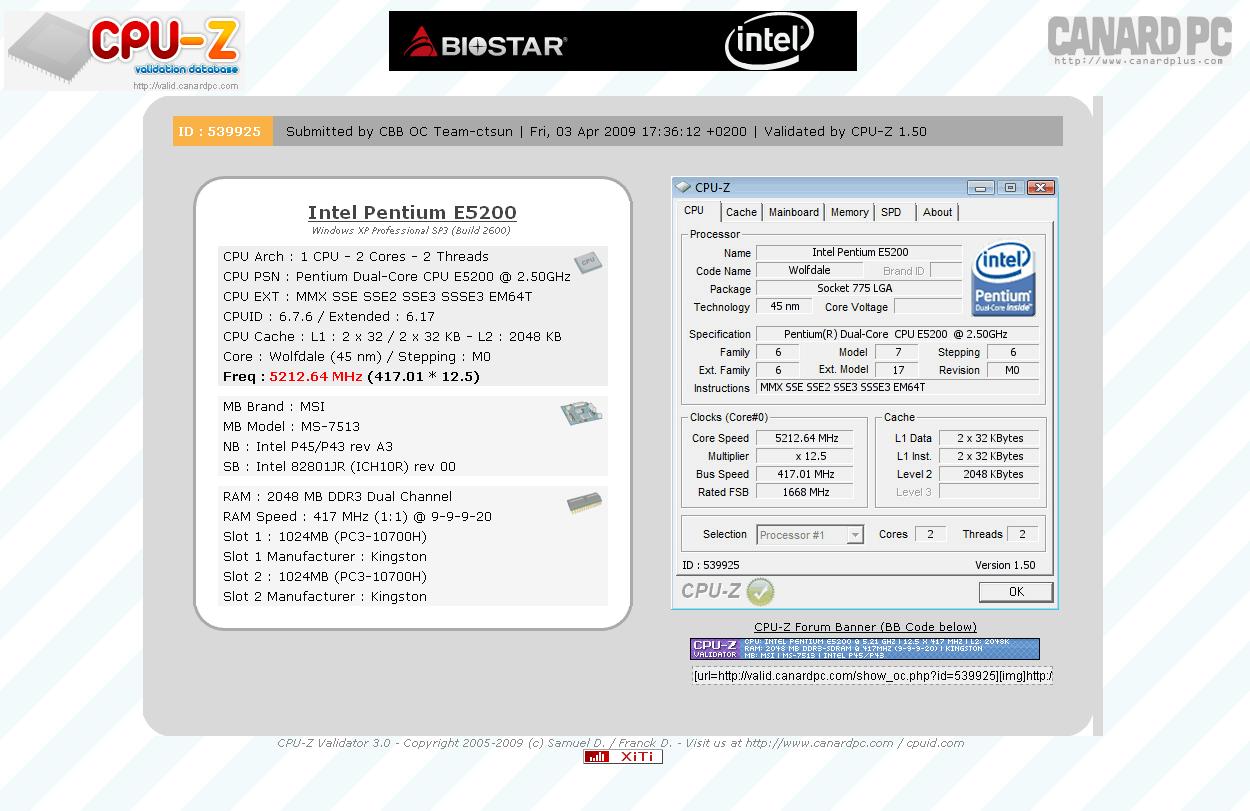Viewport: 1250px width, 811px height.
Task: Open the About tab
Action: (938, 212)
